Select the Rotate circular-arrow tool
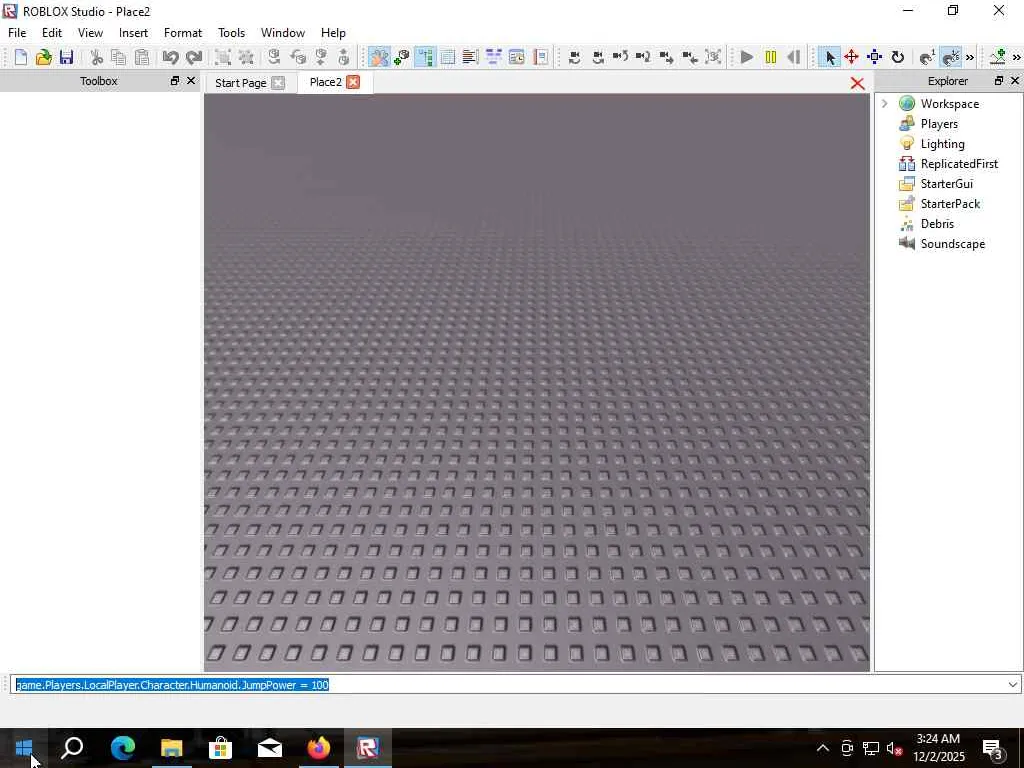Screen dimensions: 1024x768 click(898, 57)
